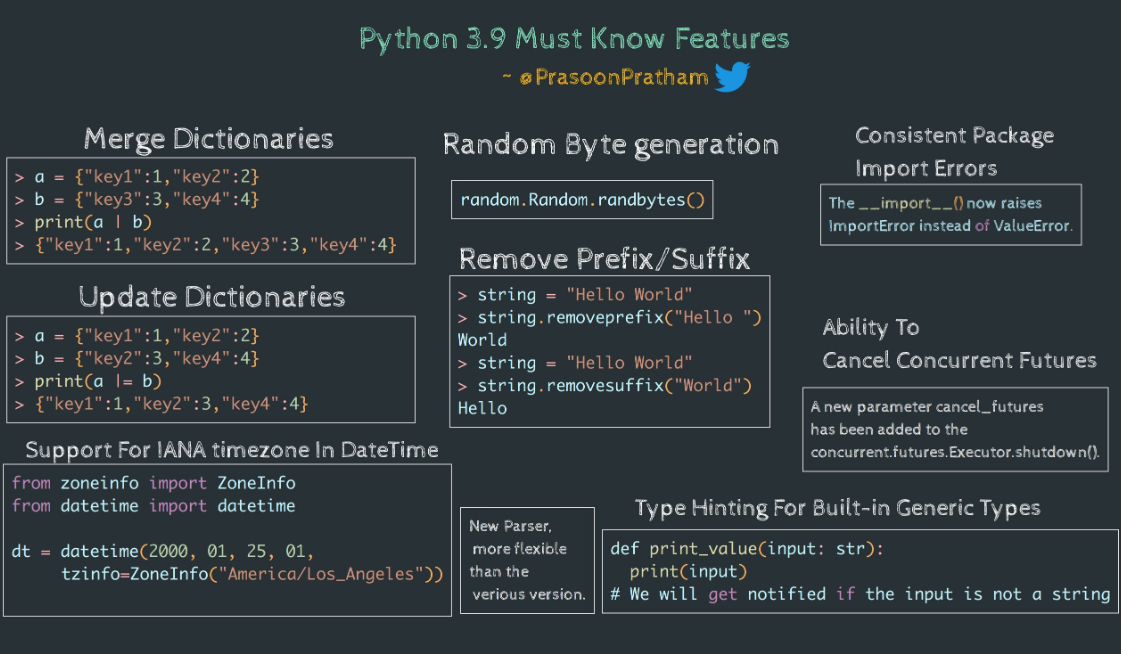This screenshot has height=654, width=1121.
Task: Click the def print_value(input: str) line
Action: 747,549
